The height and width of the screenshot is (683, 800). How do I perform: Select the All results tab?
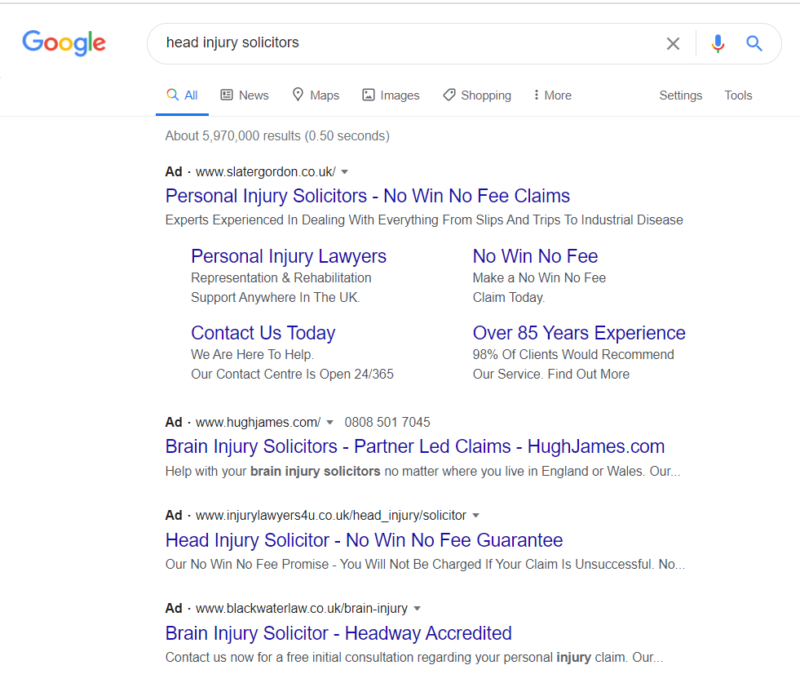tap(182, 95)
